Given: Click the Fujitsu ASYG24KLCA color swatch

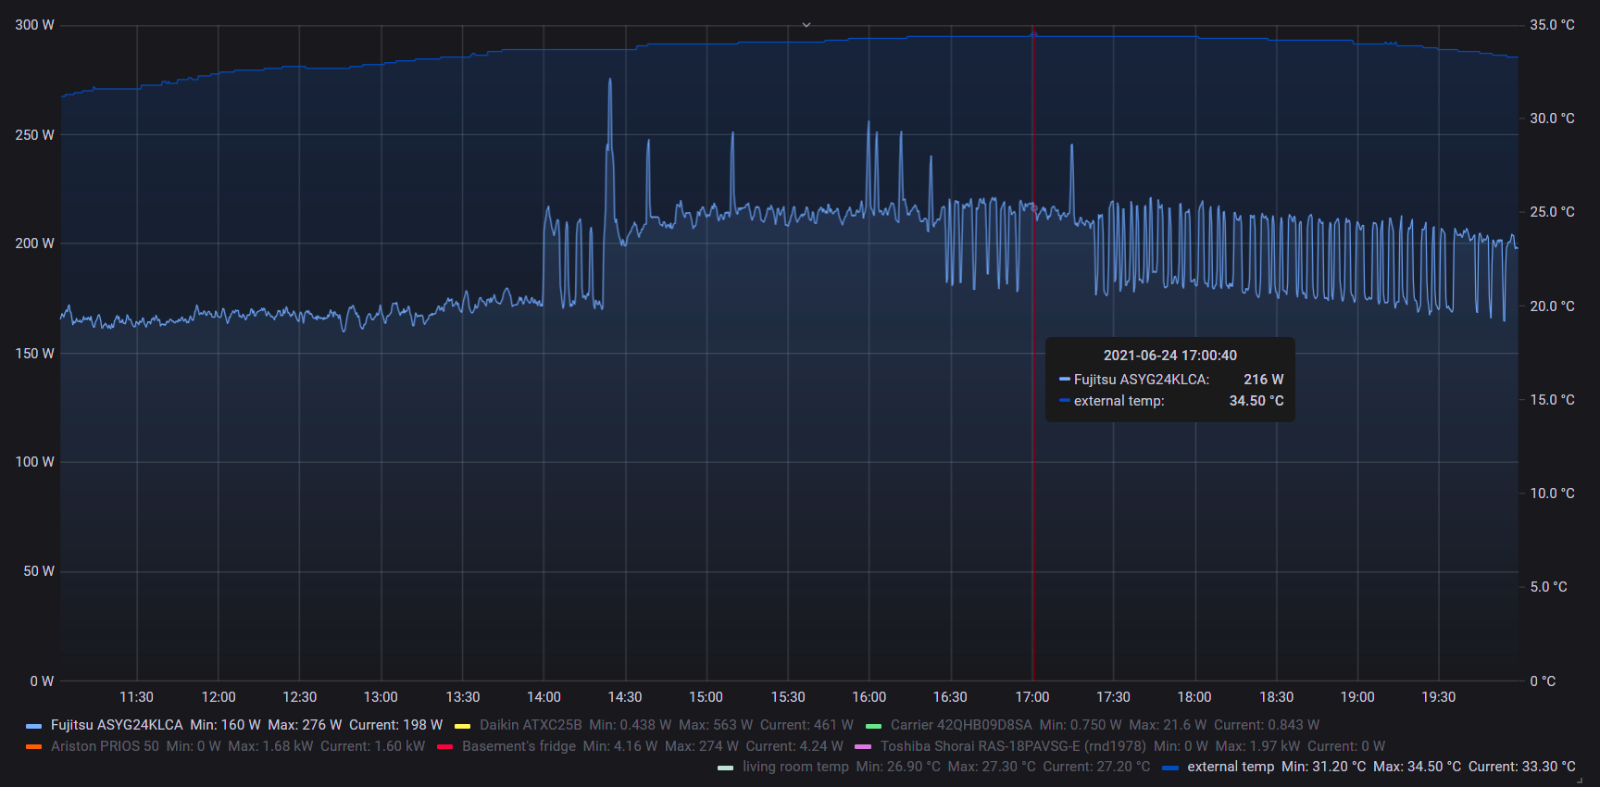Looking at the screenshot, I should [34, 726].
